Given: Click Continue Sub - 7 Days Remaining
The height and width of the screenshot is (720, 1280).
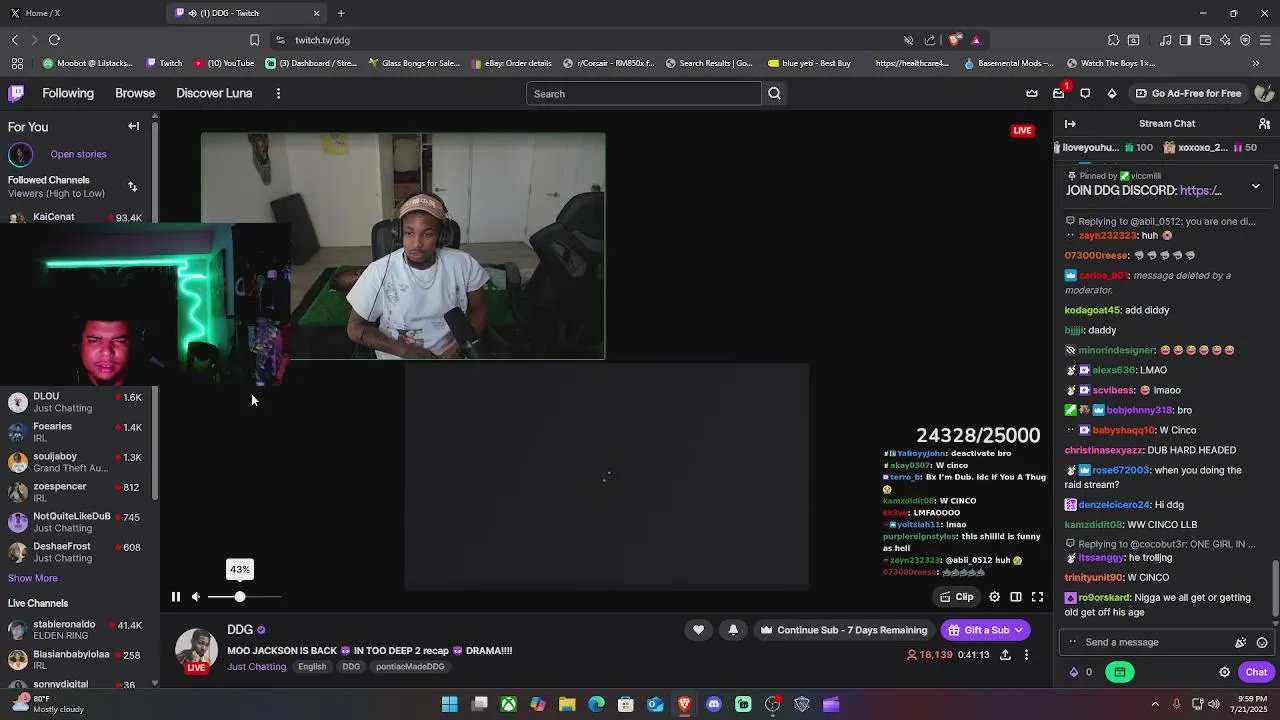Looking at the screenshot, I should pyautogui.click(x=844, y=630).
